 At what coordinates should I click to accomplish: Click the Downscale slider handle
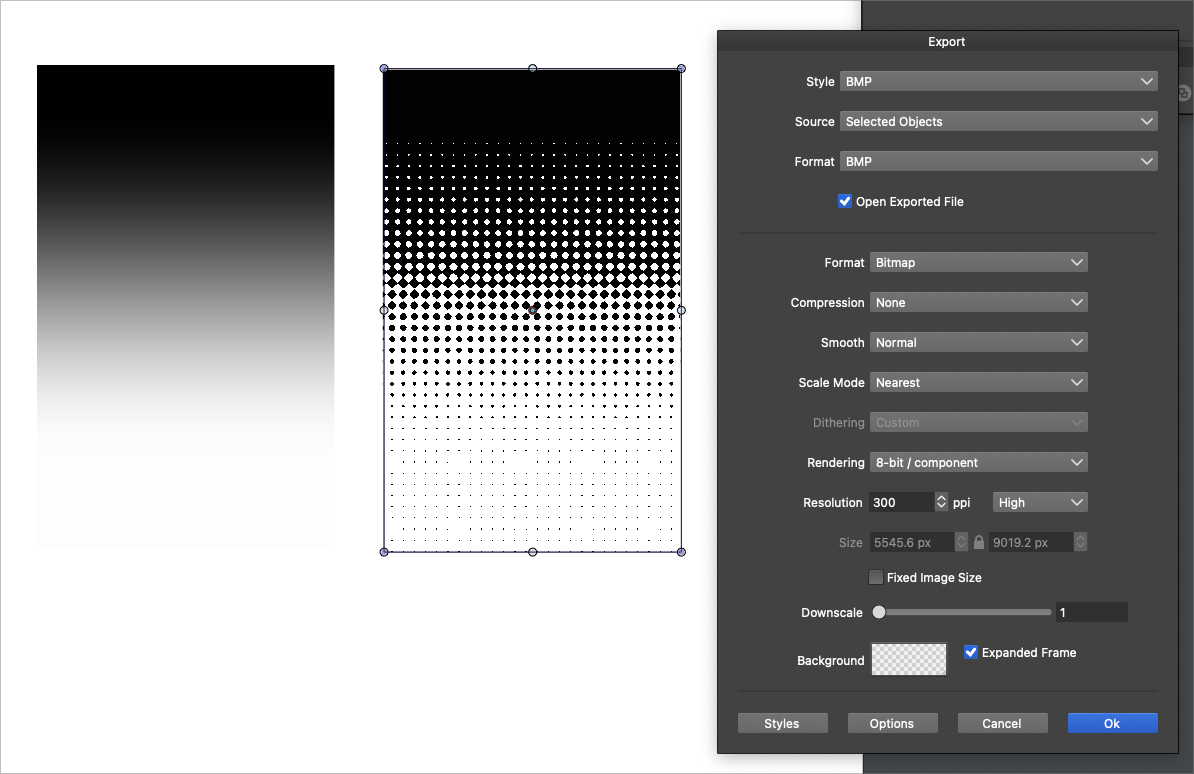pyautogui.click(x=879, y=612)
